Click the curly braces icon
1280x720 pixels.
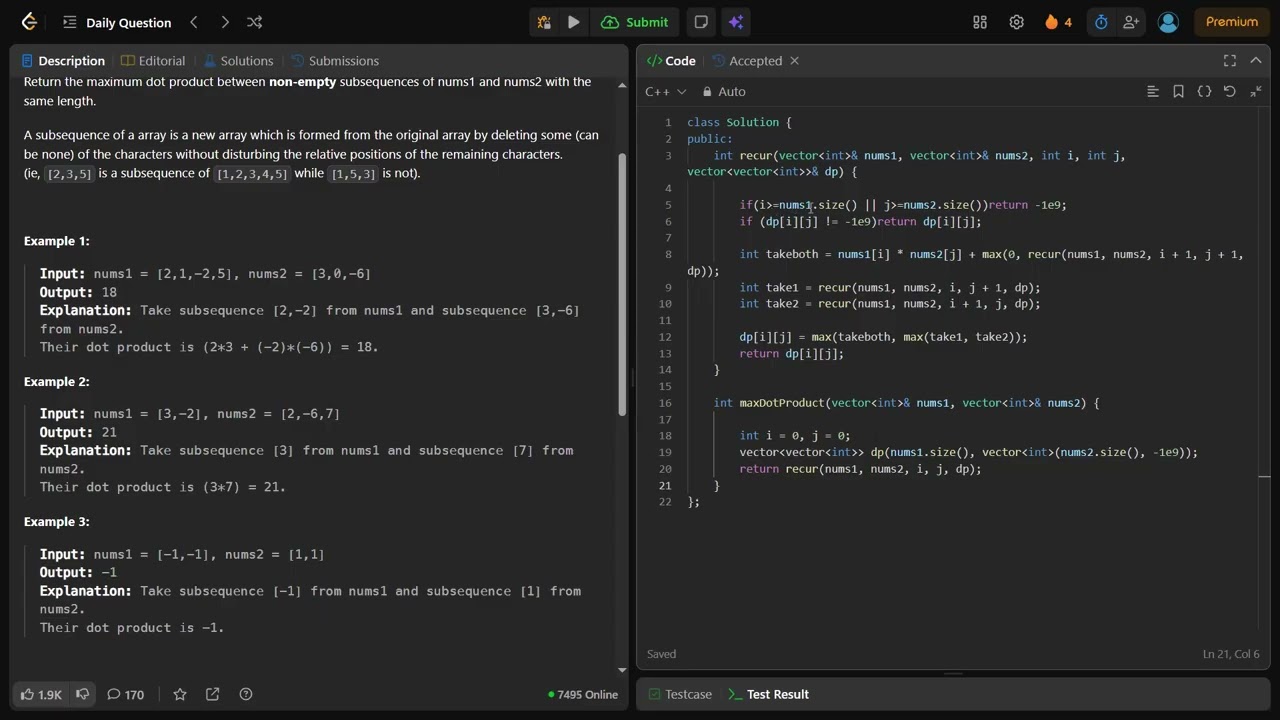pyautogui.click(x=1204, y=92)
